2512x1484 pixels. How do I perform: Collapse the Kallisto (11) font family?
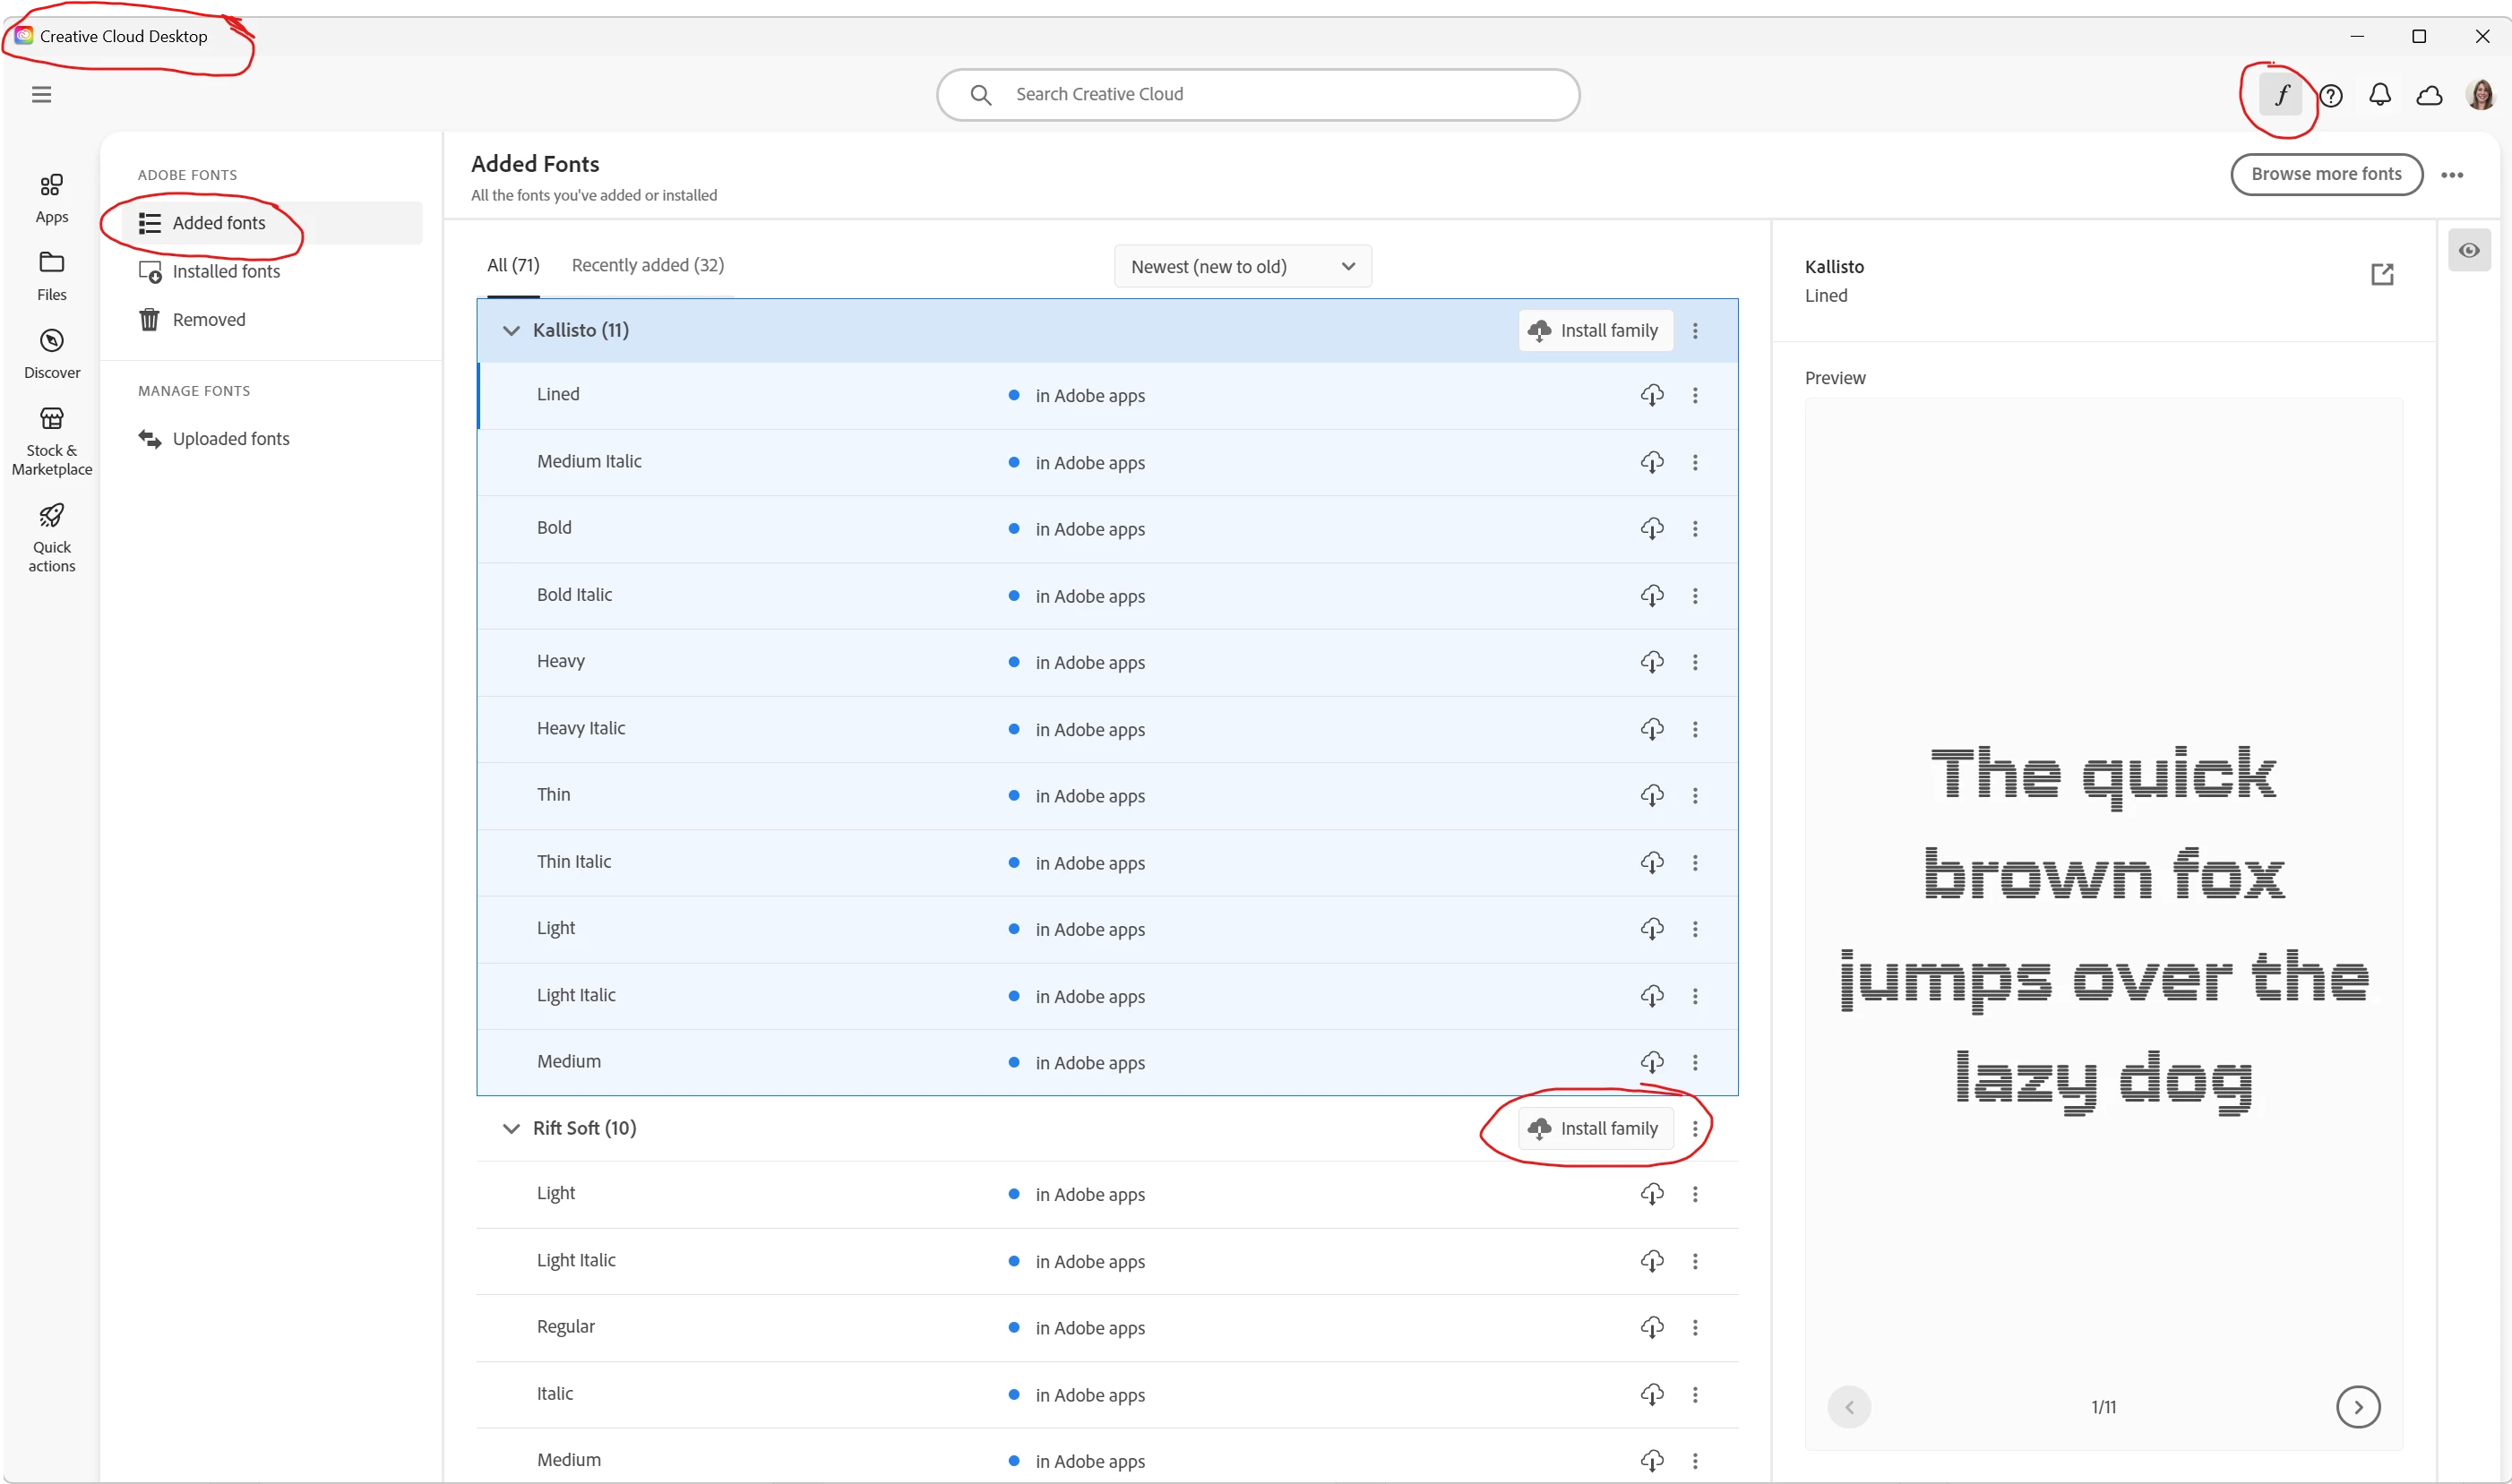(x=511, y=331)
